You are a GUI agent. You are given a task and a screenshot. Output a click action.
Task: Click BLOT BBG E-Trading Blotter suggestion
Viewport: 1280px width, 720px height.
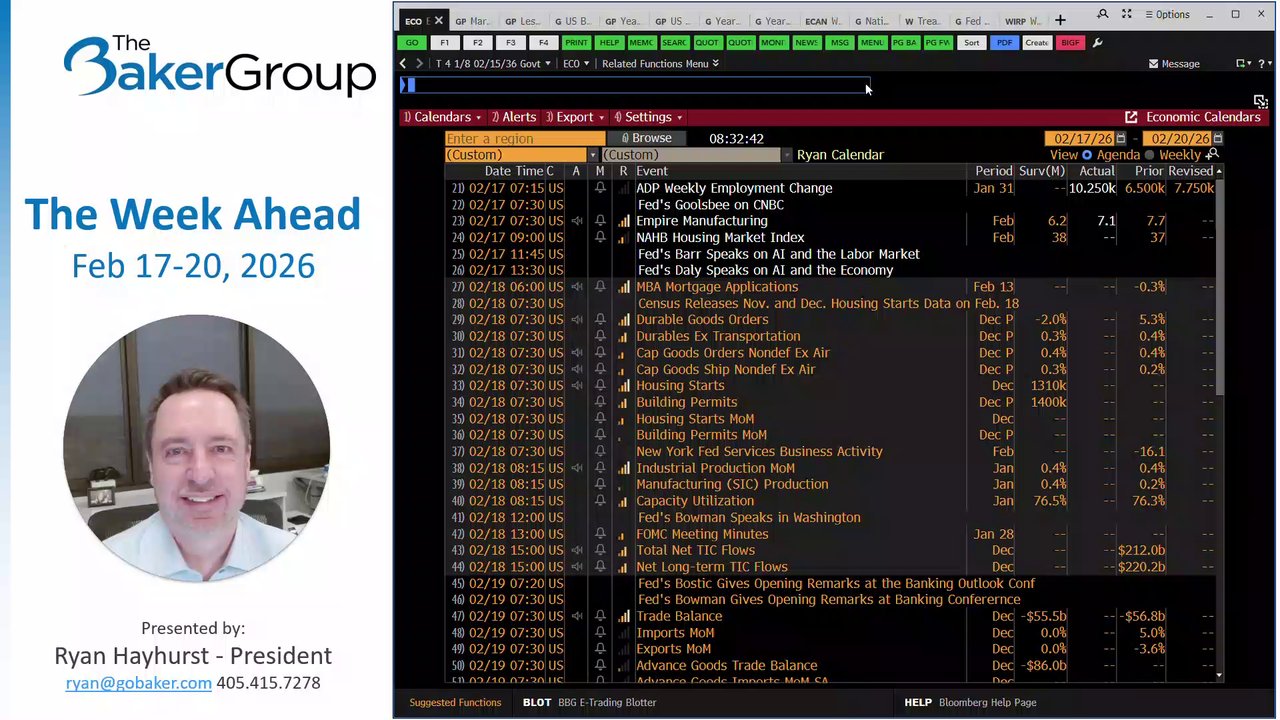(x=589, y=703)
